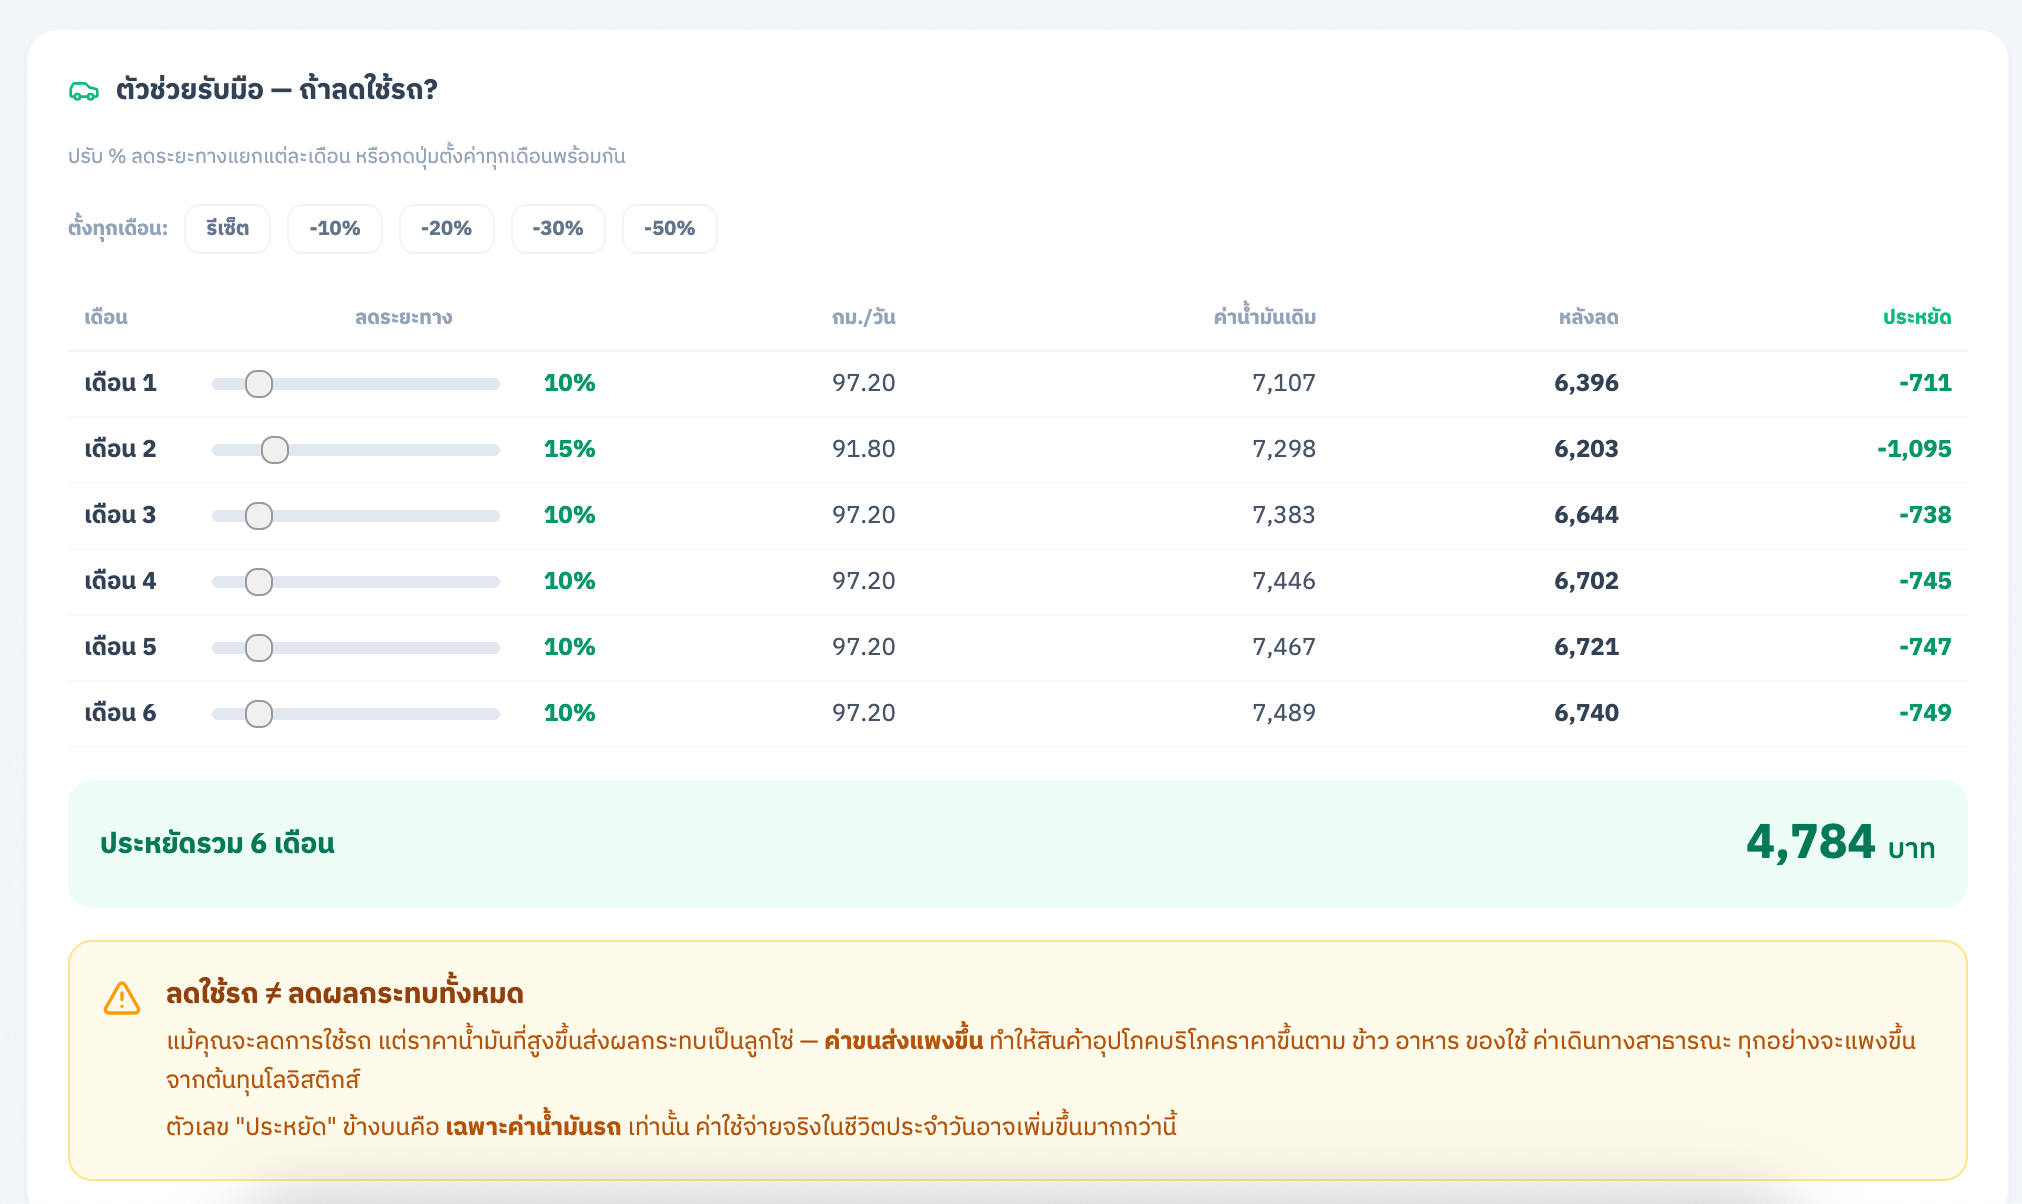Screen dimensions: 2022x1204
Task: Click the เดือน 3 slider thumb
Action: pos(259,516)
